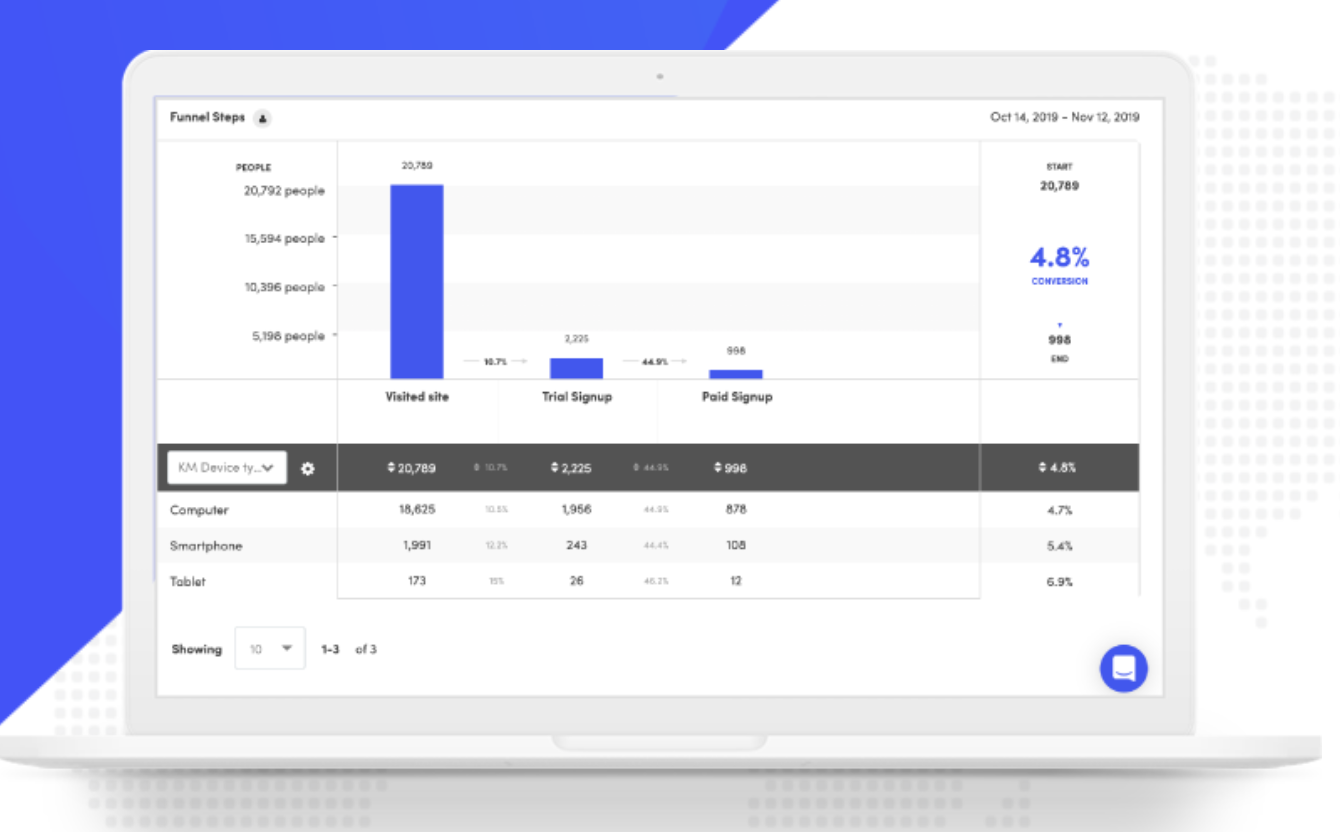Click the tall Visited site bar
Screen dimensions: 1340x832
(417, 282)
